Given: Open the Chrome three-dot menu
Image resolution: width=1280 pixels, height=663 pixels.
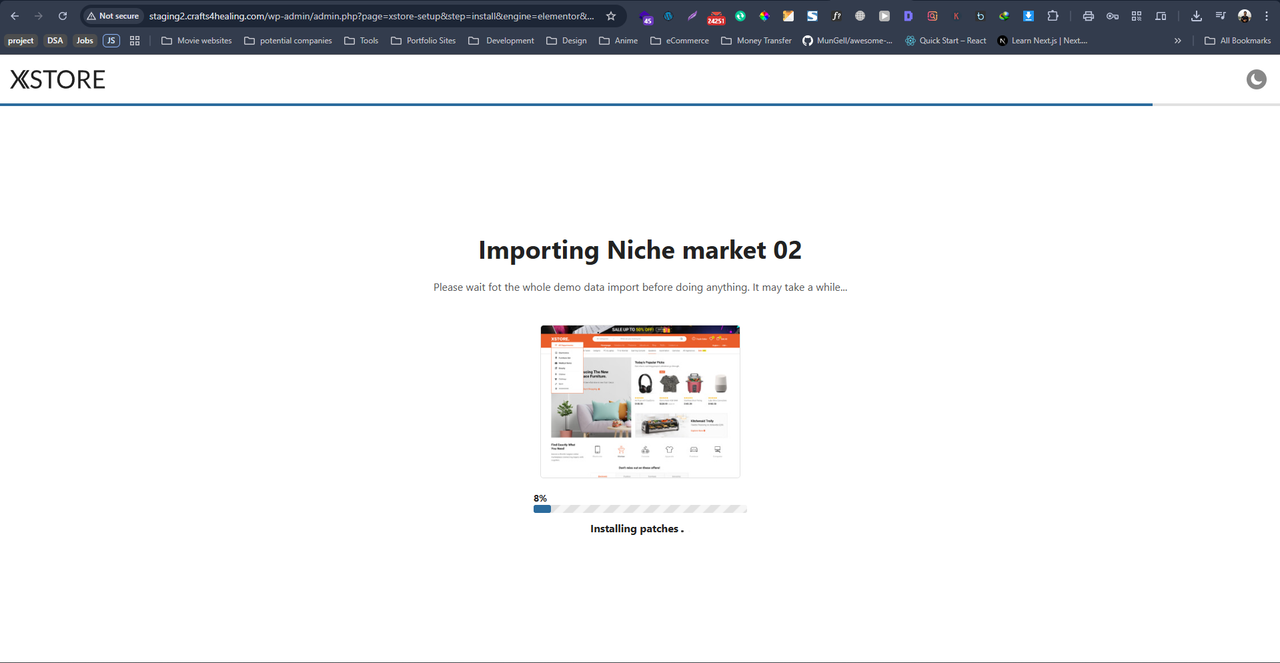Looking at the screenshot, I should [1266, 16].
